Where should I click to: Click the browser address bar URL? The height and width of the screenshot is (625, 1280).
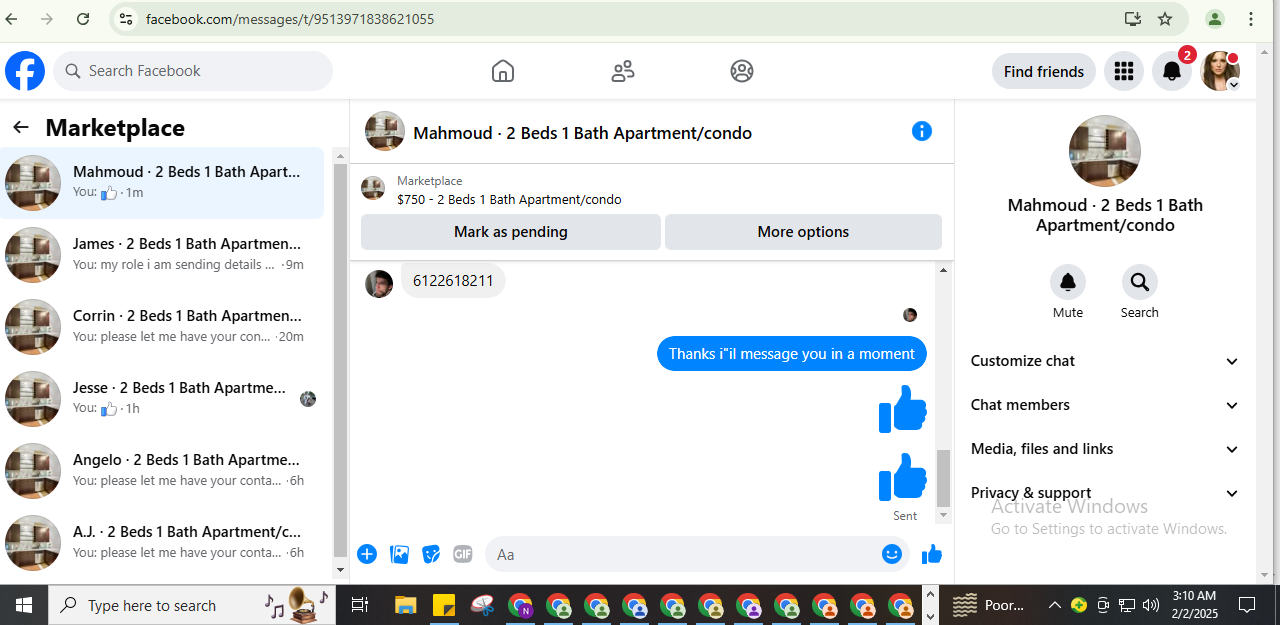pos(290,19)
